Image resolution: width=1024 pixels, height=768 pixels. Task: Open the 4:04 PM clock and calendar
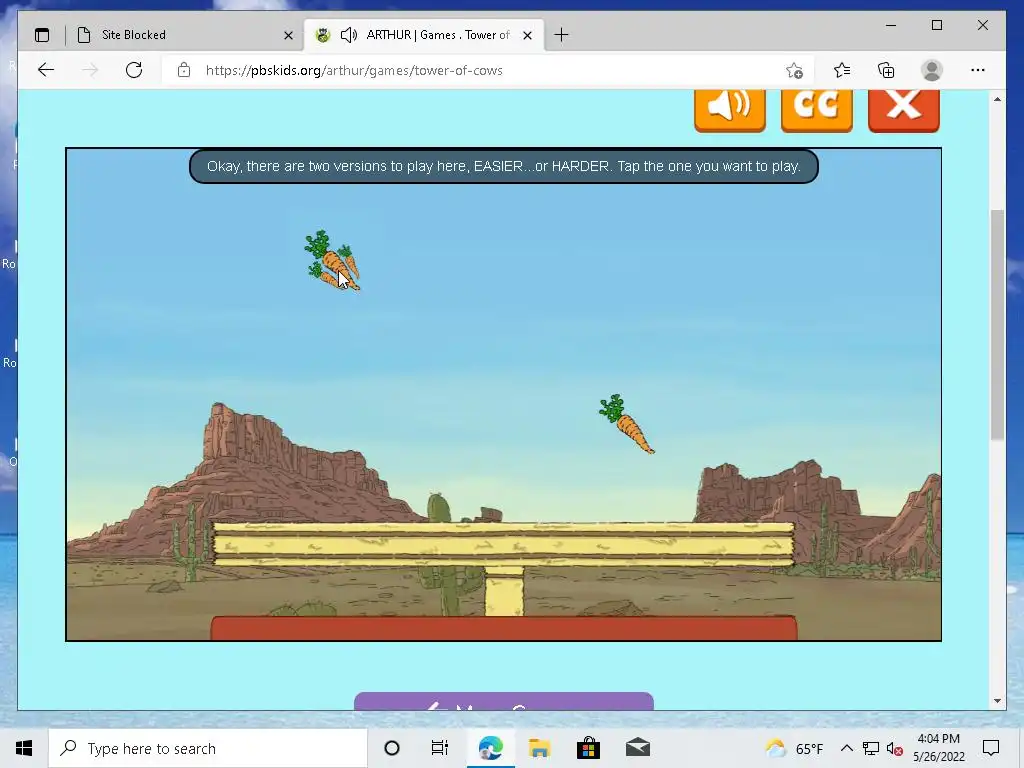[938, 748]
